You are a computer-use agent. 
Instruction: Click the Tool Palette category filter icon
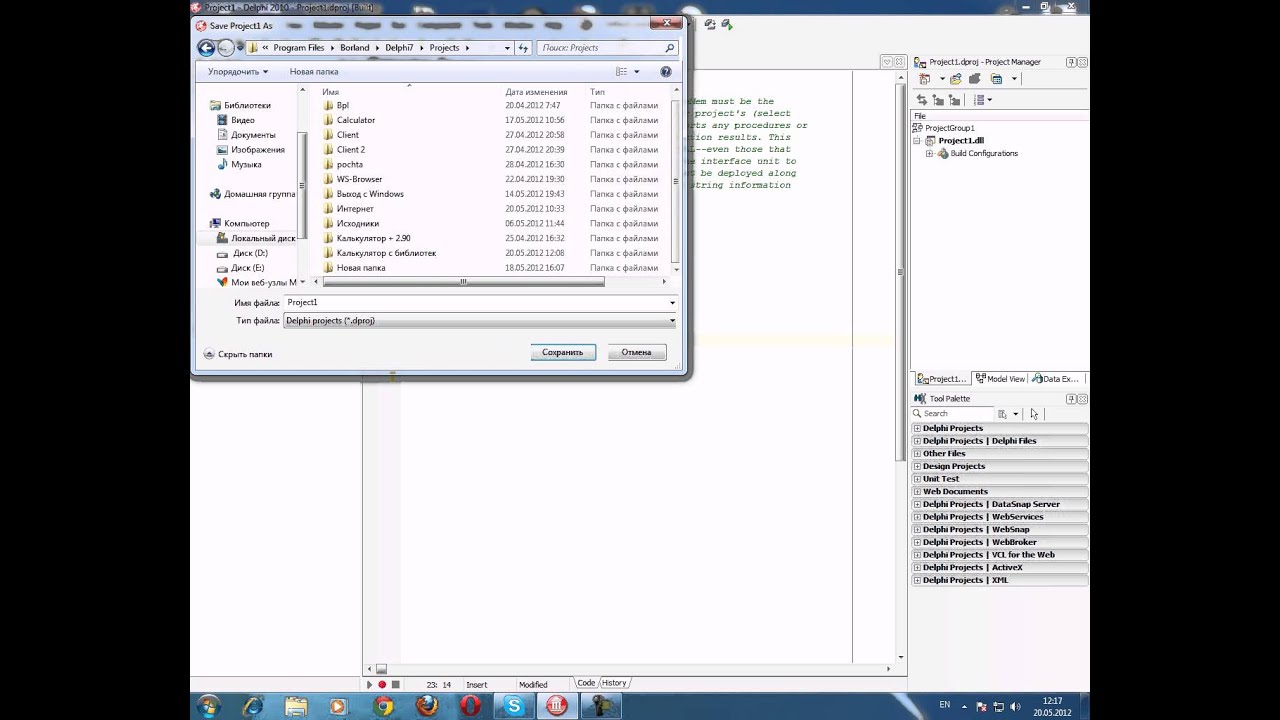point(1003,413)
